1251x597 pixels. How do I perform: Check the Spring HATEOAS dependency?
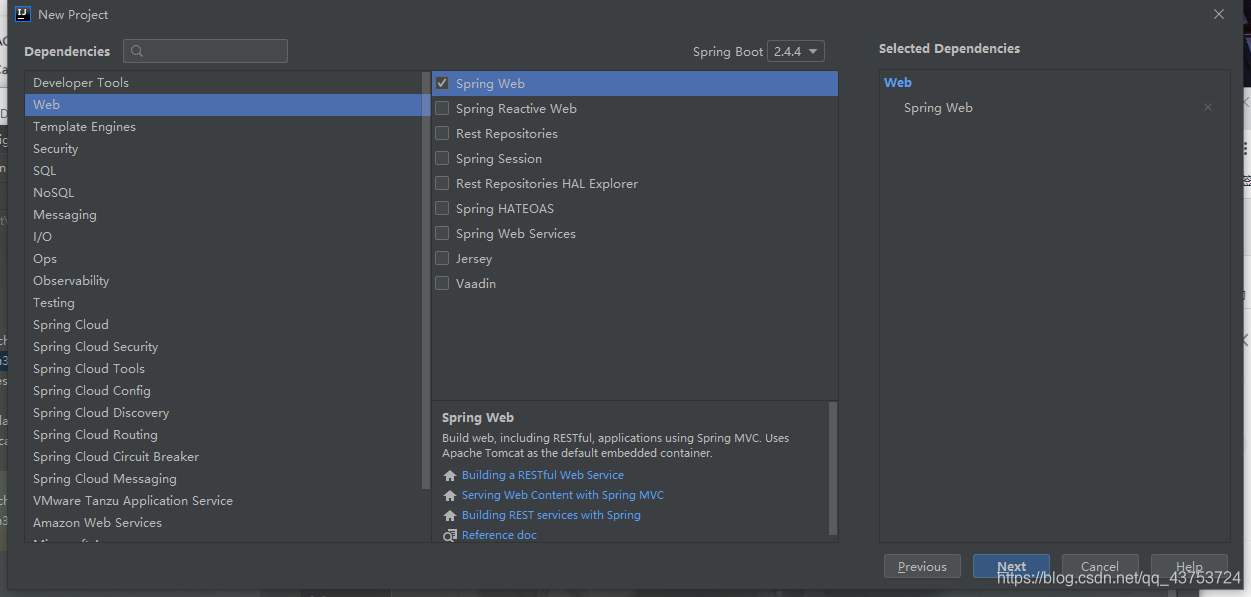pyautogui.click(x=442, y=208)
